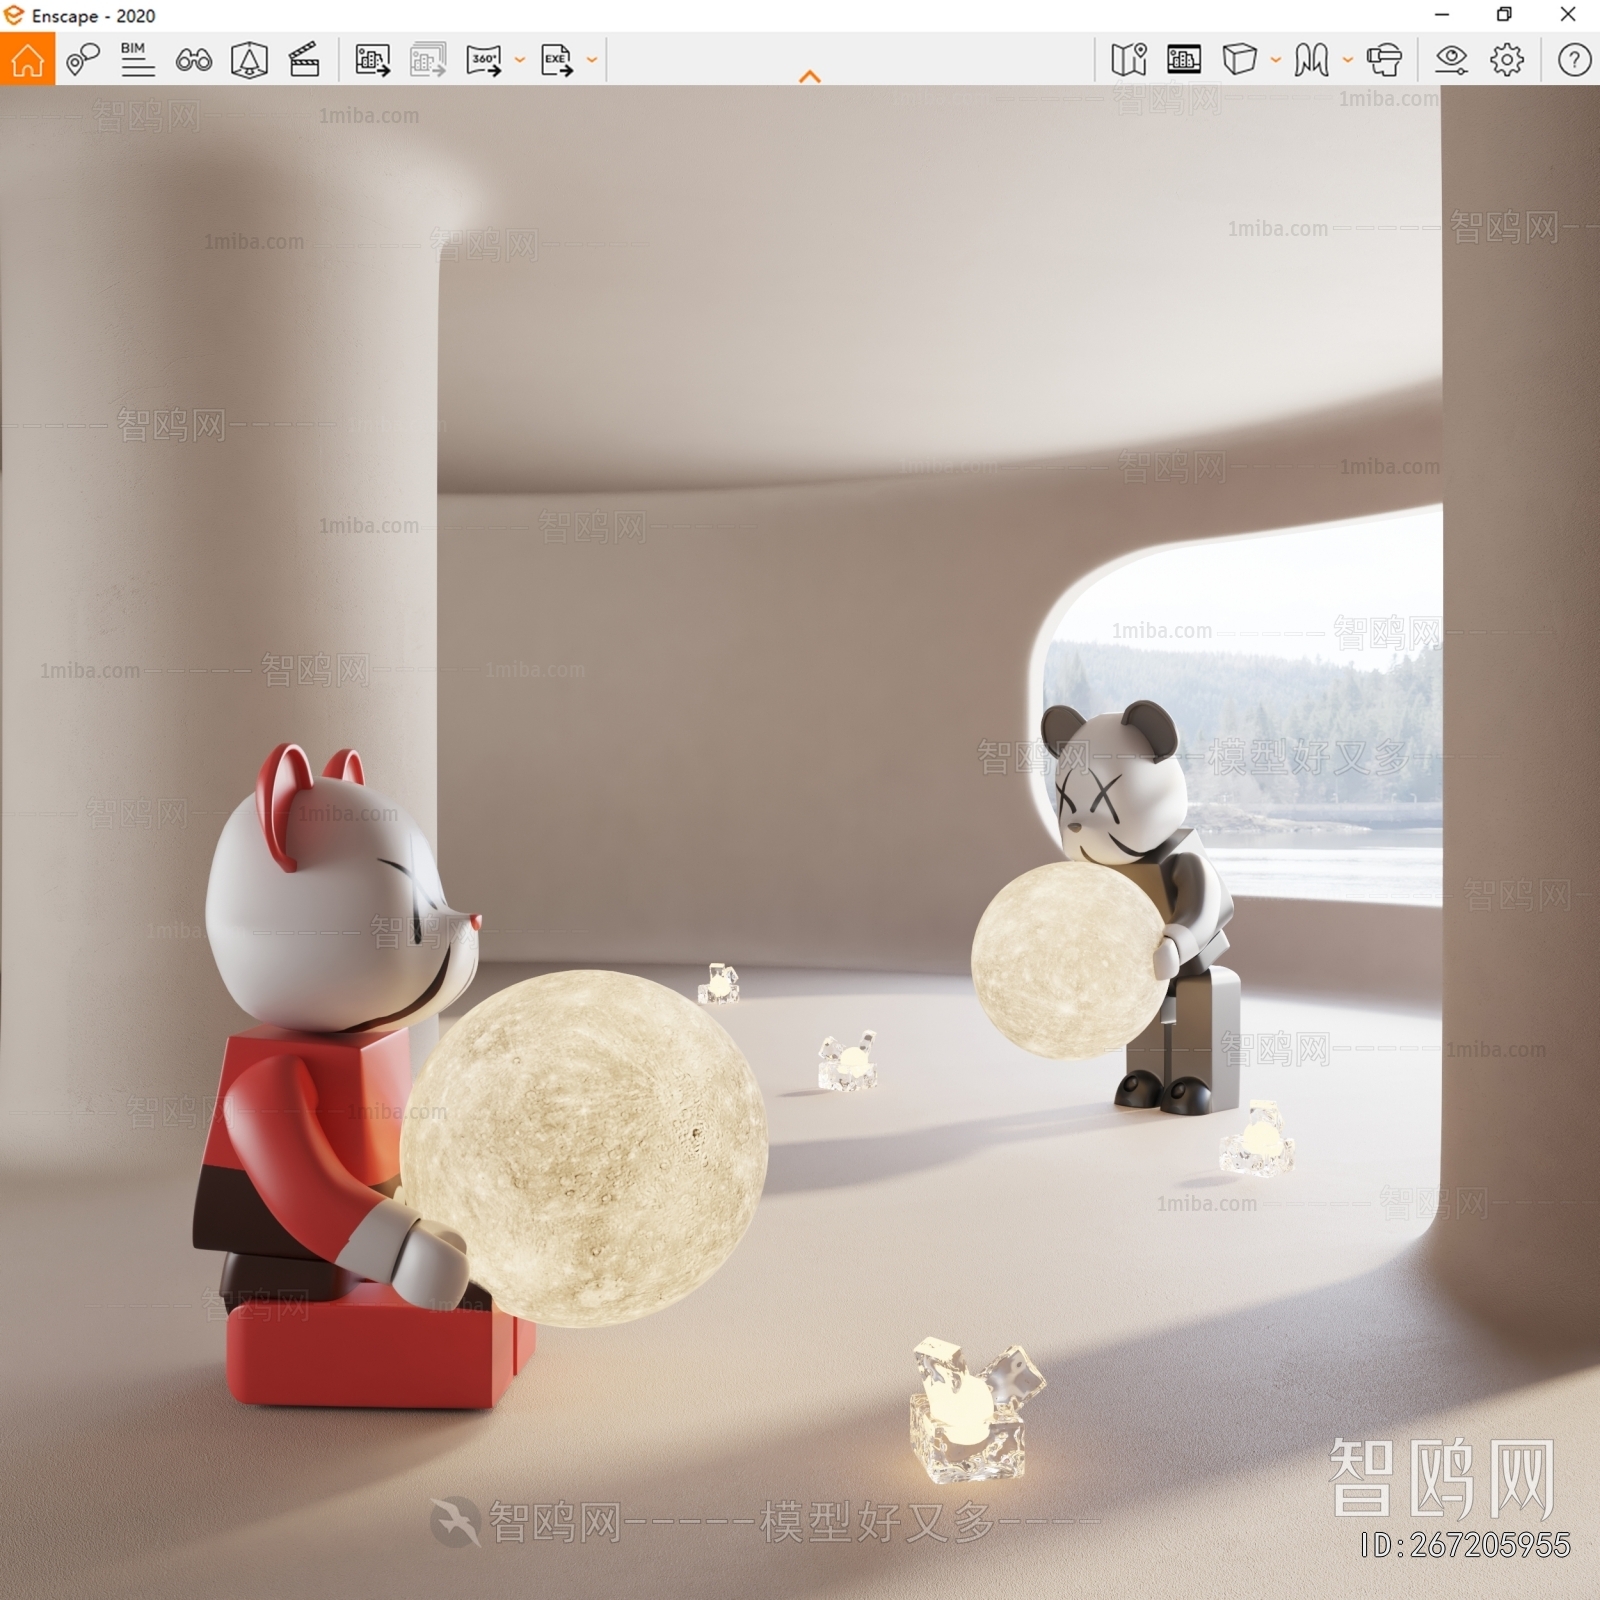Minimize the Enscape window
The image size is (1600, 1600).
point(1441,15)
